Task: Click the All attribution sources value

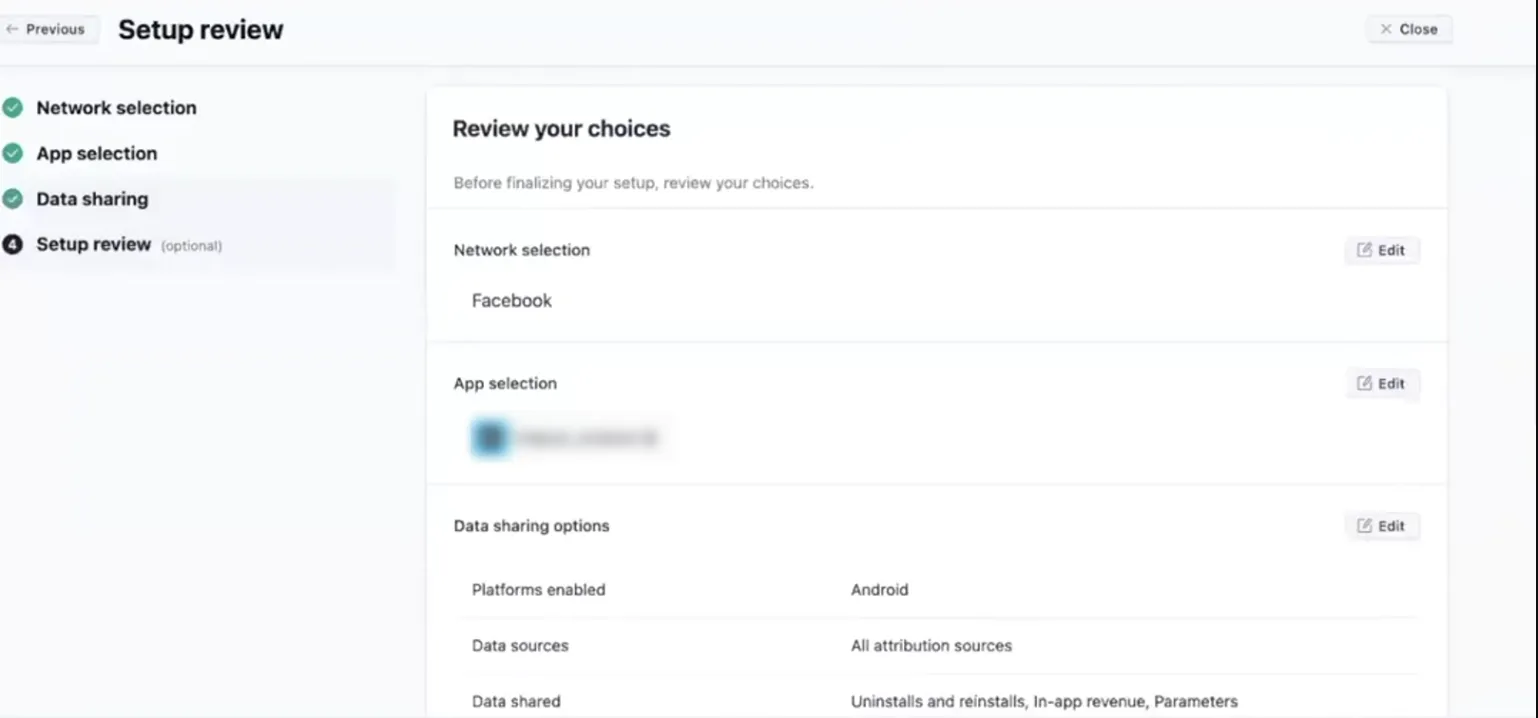Action: [x=931, y=646]
